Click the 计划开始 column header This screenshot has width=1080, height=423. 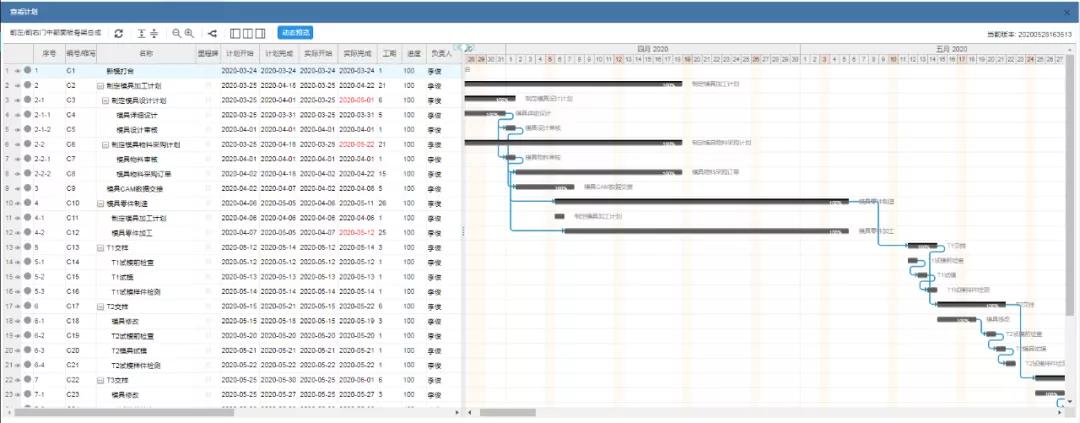click(238, 52)
